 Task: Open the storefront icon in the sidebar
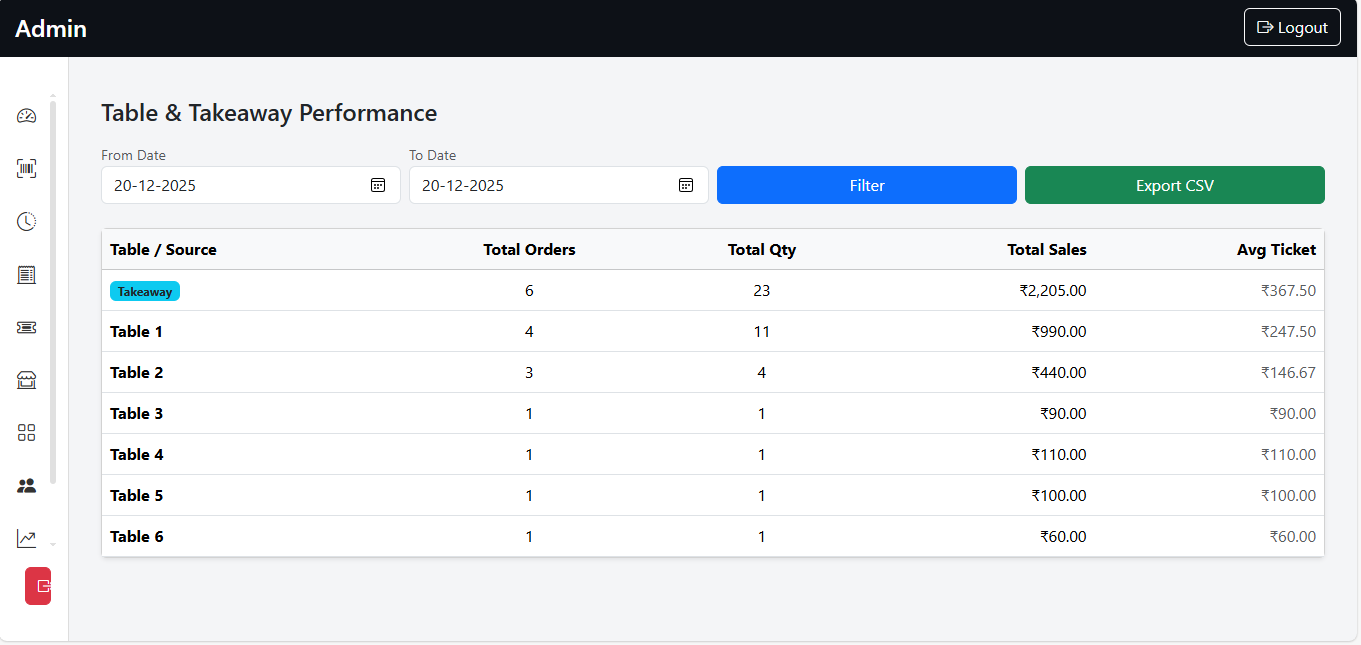coord(26,380)
